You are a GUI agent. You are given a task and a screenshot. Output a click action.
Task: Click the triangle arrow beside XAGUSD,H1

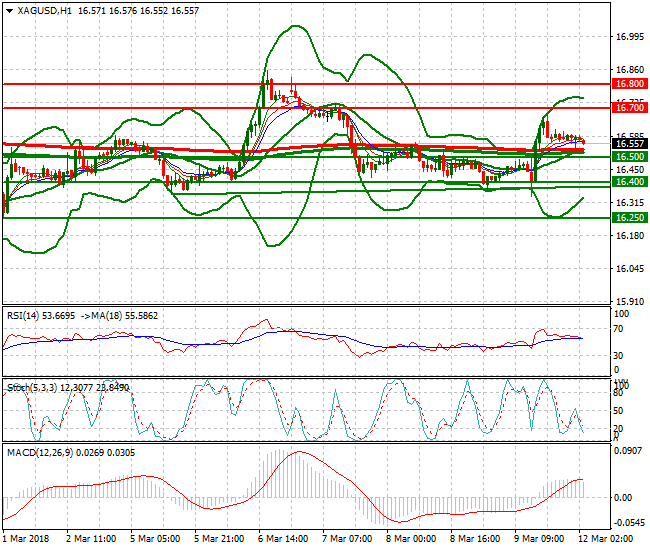point(9,9)
